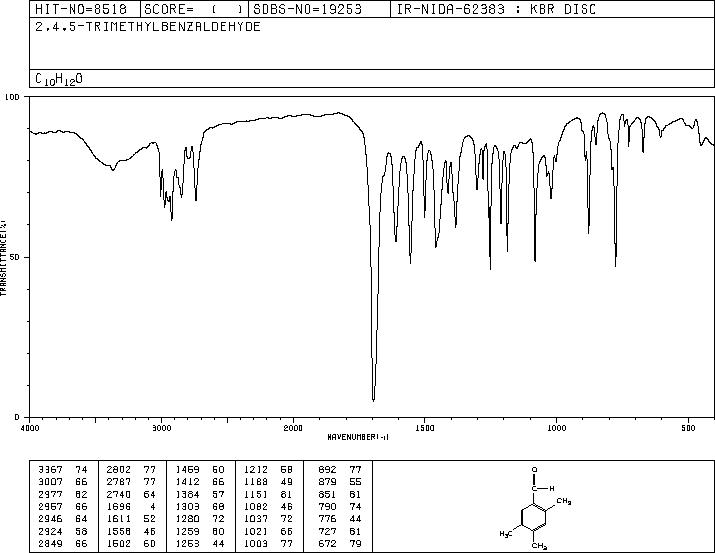Select peak table entry 1280
The image size is (715, 553).
[187, 519]
